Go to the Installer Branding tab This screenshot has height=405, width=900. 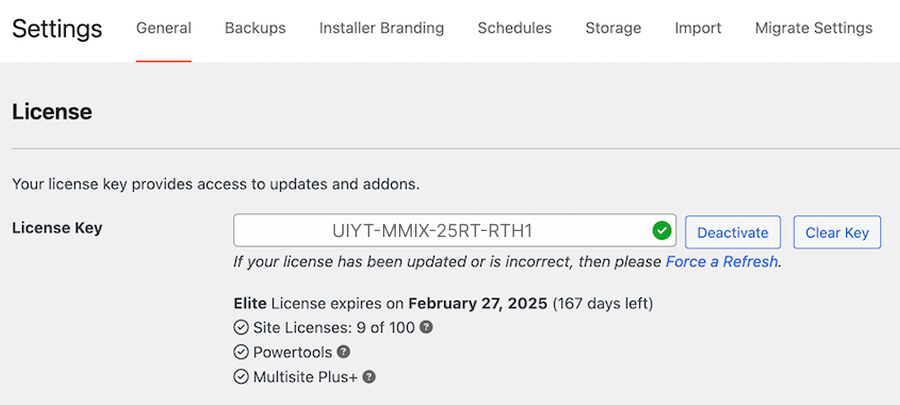click(382, 28)
